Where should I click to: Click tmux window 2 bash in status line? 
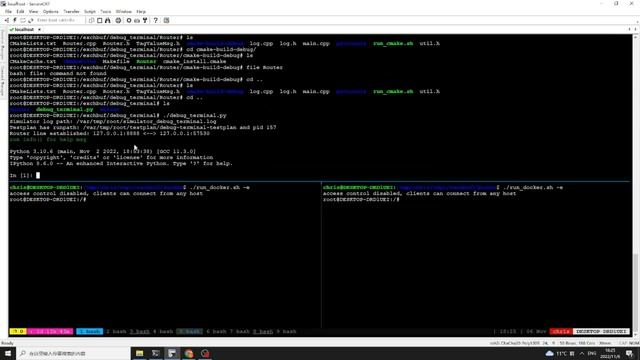[116, 331]
